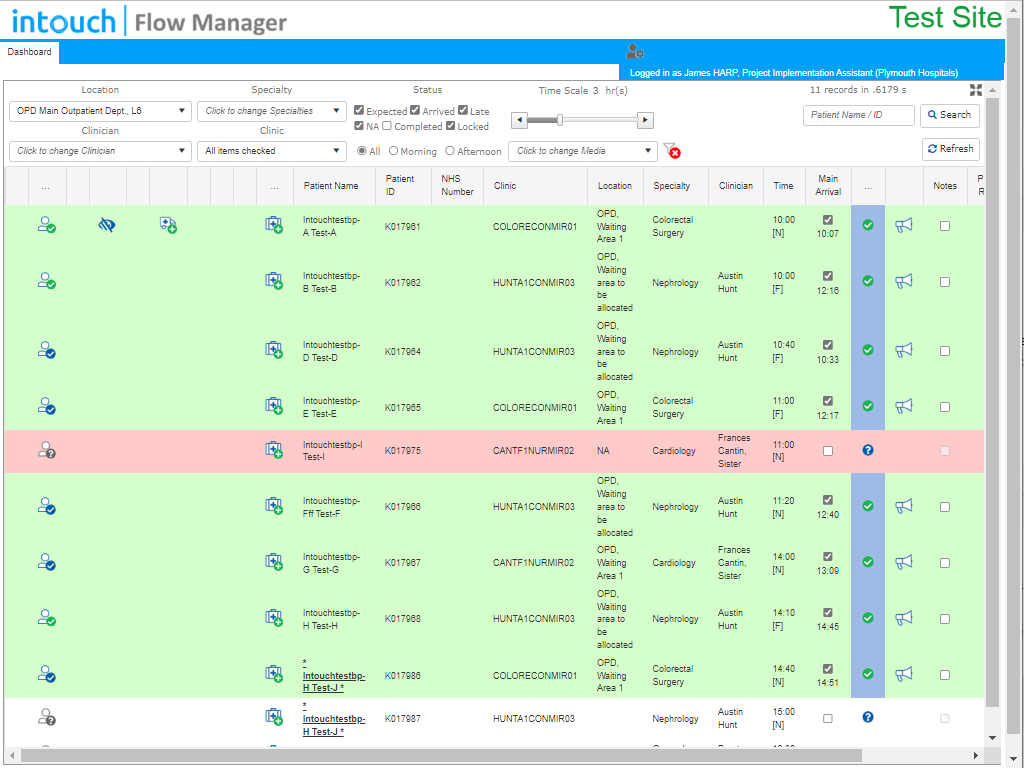1024x768 pixels.
Task: Click megaphone call icon for Test-A row
Action: [904, 225]
